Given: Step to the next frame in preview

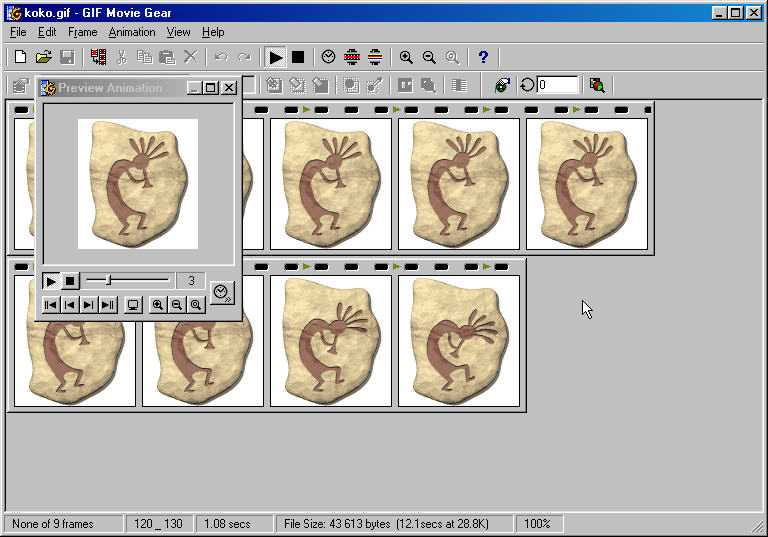Looking at the screenshot, I should pos(88,305).
